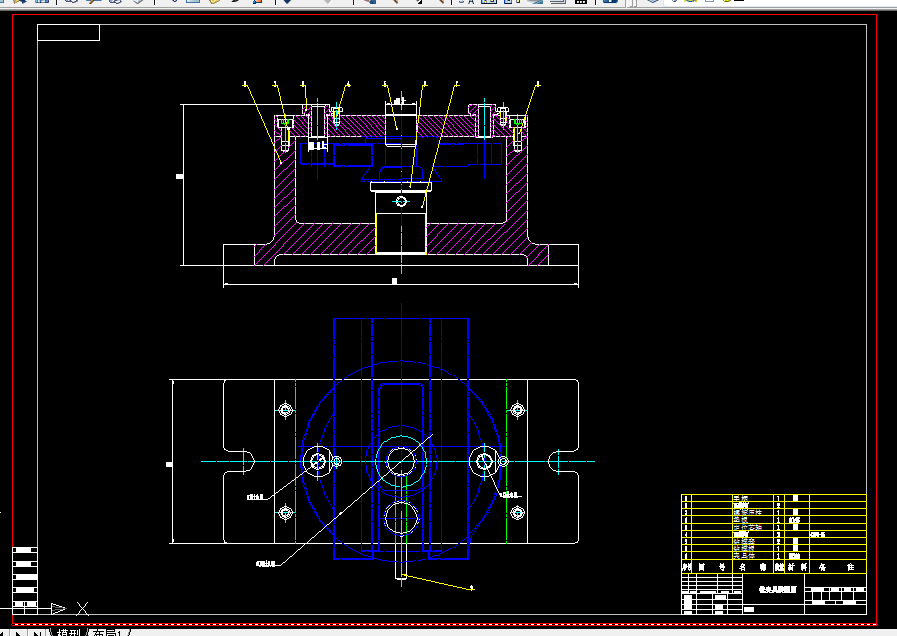Select the empty rectangle at the sheet's top-left corner

(x=69, y=33)
